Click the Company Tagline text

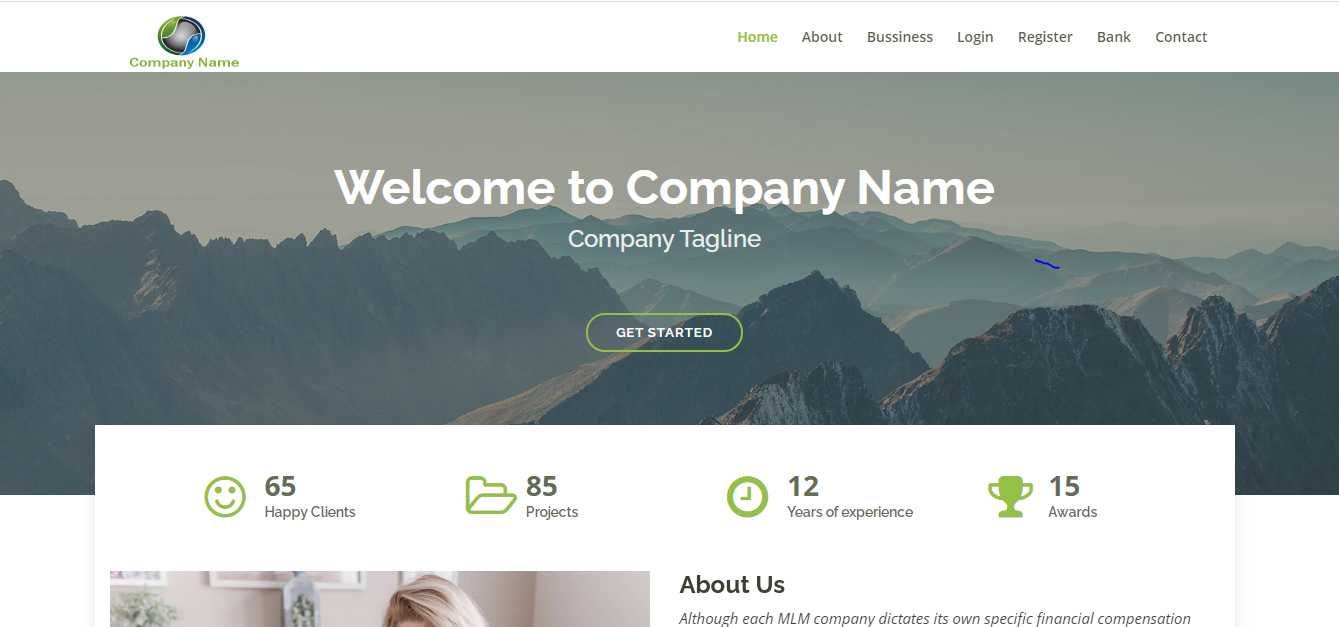point(664,239)
